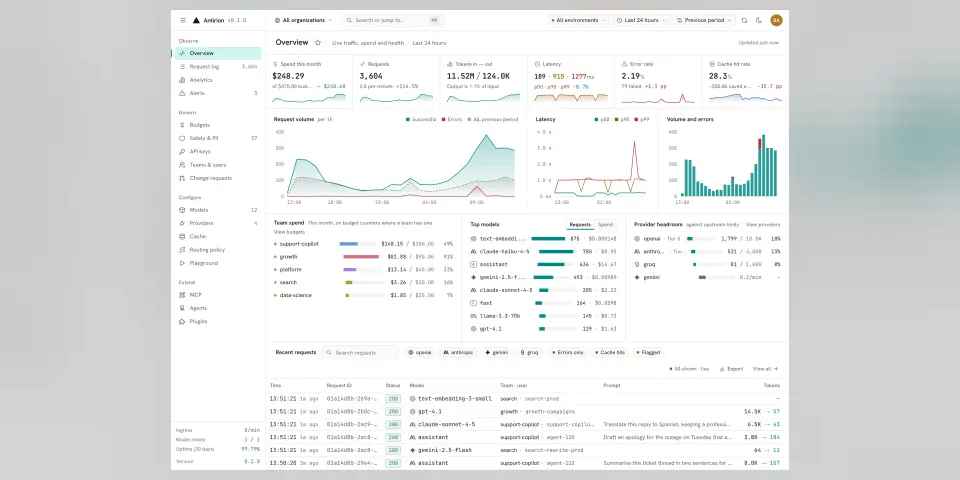Screen dimensions: 960x480
Task: Expand the All organizations dropdown
Action: [x=303, y=20]
